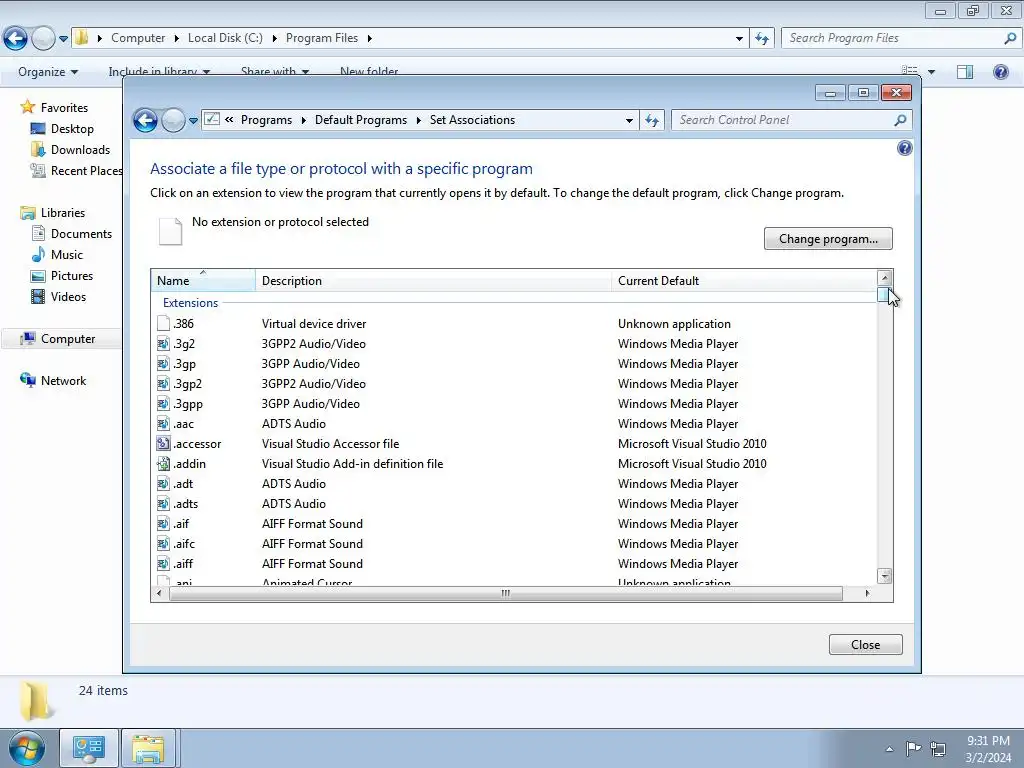
Task: Open Explorer address bar history dropdown
Action: tap(739, 39)
